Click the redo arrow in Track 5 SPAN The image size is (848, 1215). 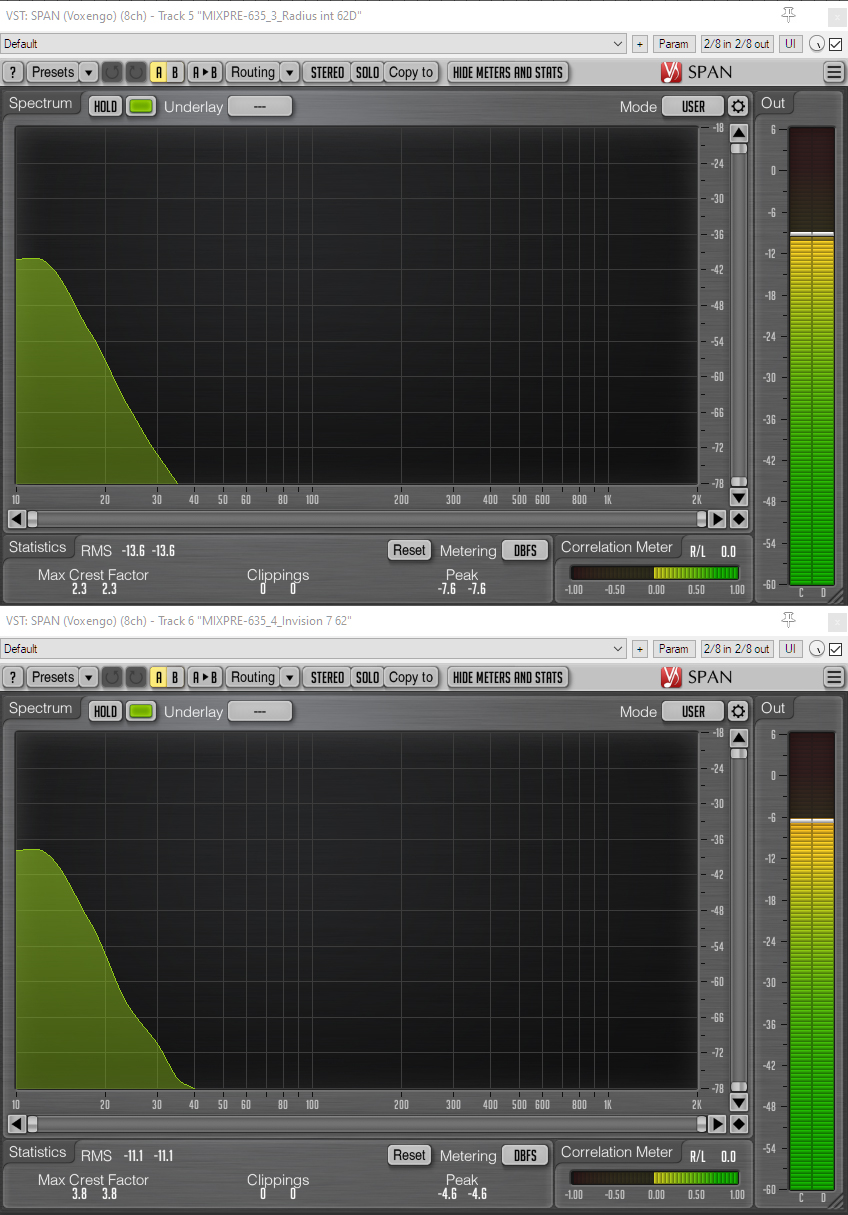pyautogui.click(x=136, y=72)
